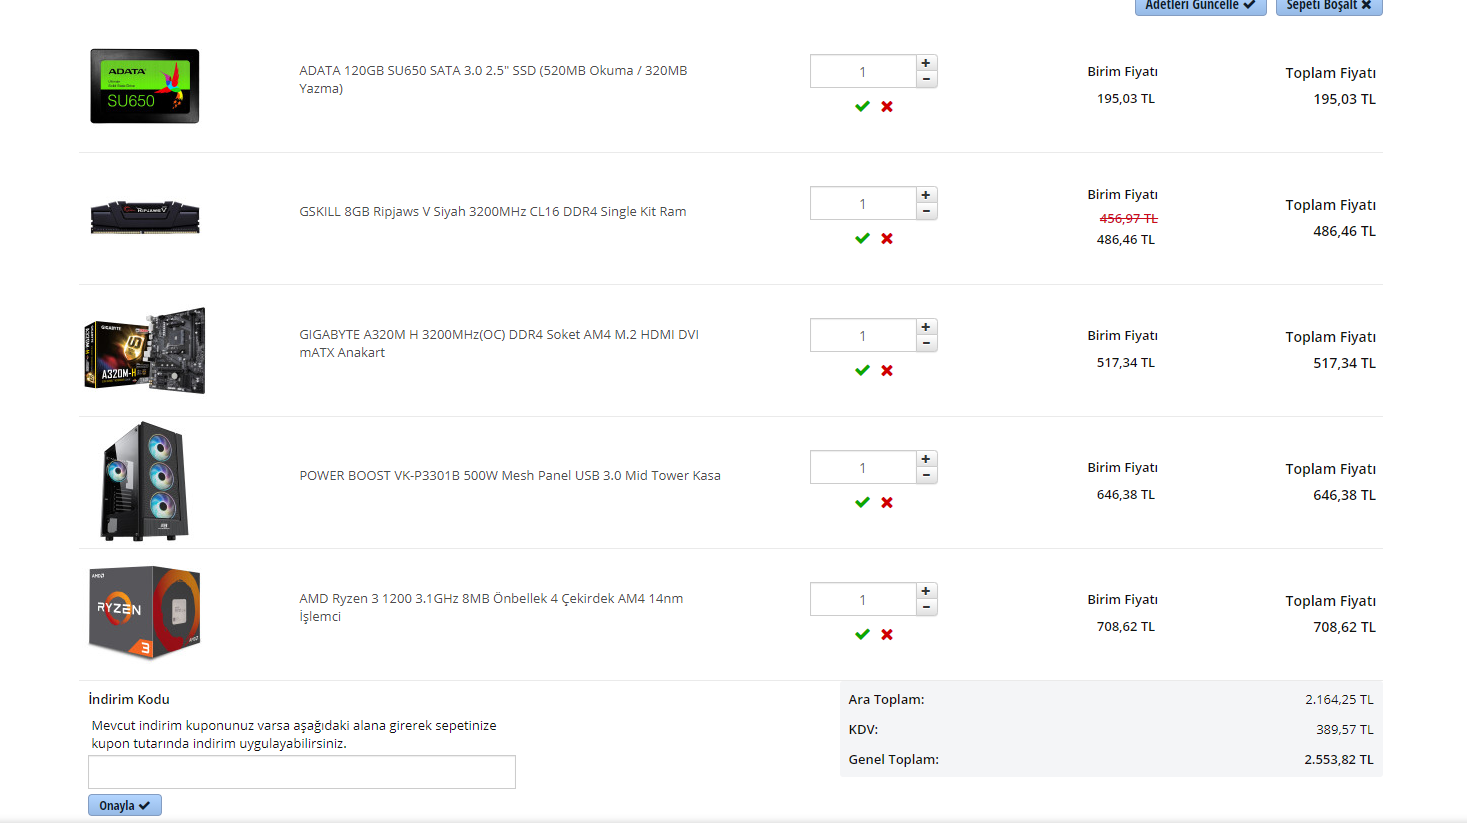Click the AMD Ryzen 3 quantity field

click(x=863, y=599)
